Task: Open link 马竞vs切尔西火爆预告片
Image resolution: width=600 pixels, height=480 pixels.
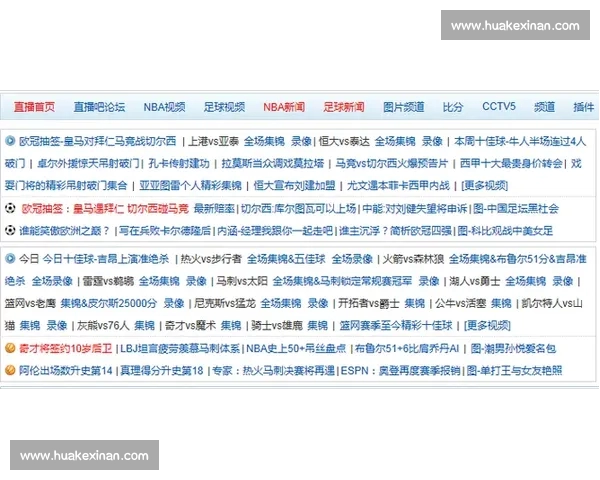Action: 392,163
